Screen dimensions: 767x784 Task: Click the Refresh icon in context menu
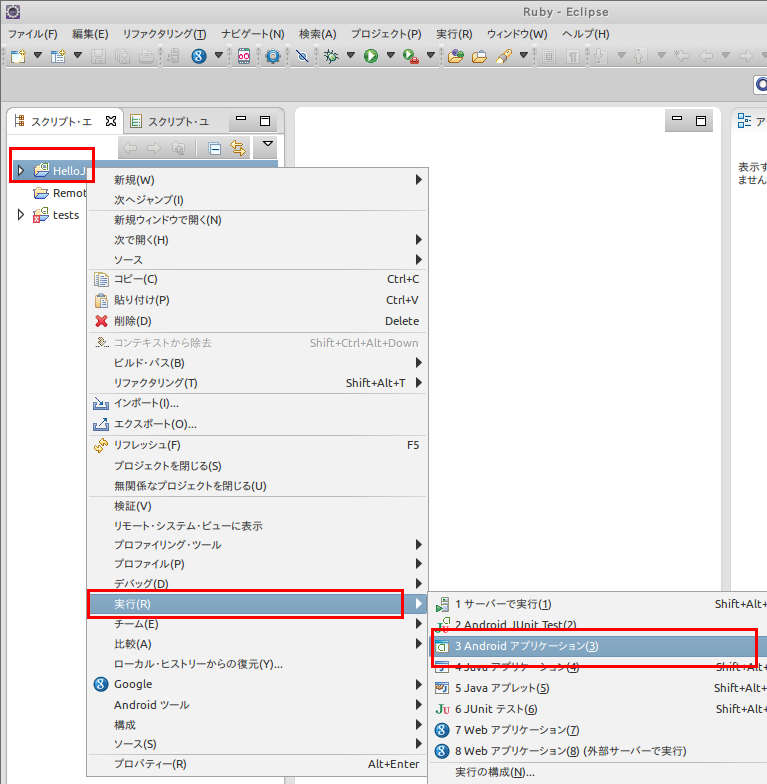point(101,445)
